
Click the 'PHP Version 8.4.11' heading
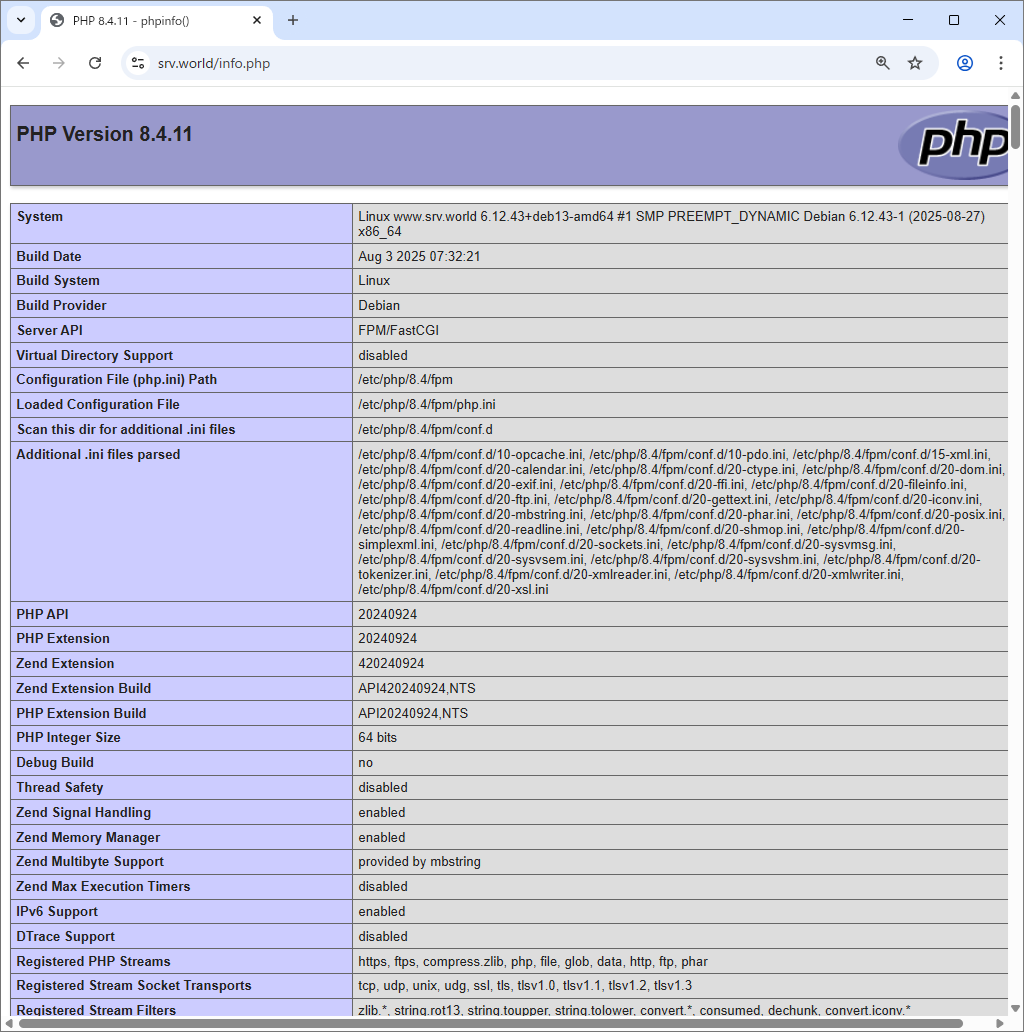104,134
